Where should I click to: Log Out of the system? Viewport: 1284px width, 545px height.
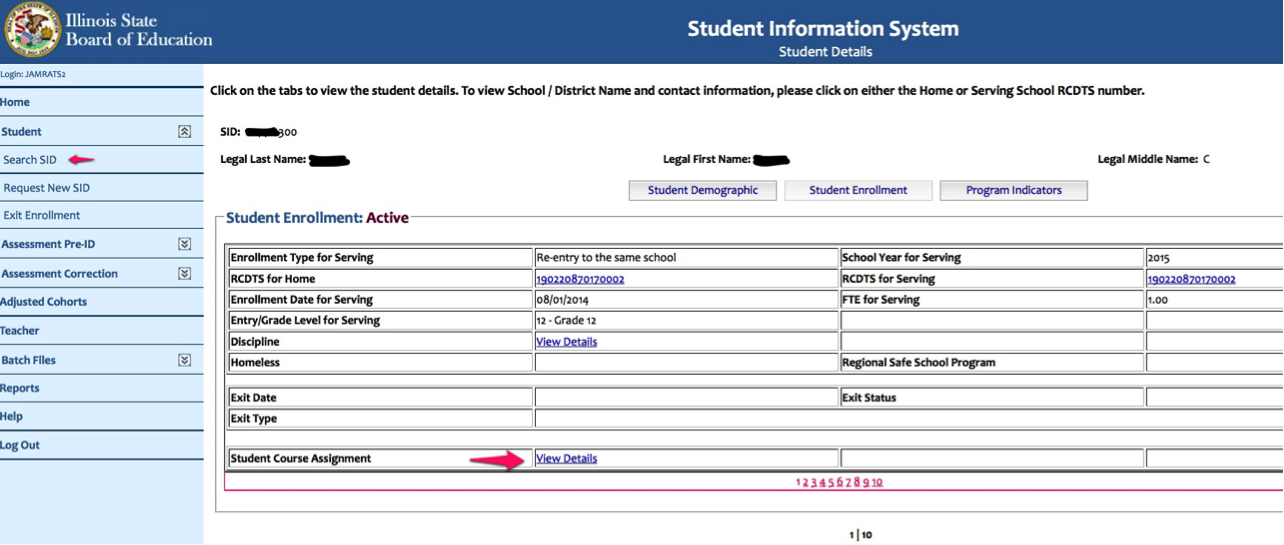(x=20, y=445)
